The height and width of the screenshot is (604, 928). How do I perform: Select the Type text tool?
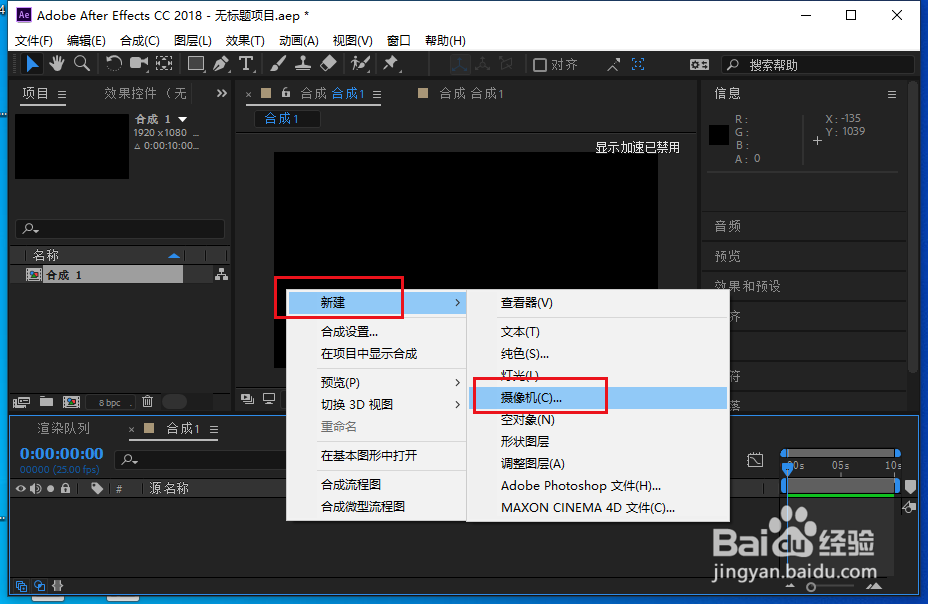246,64
